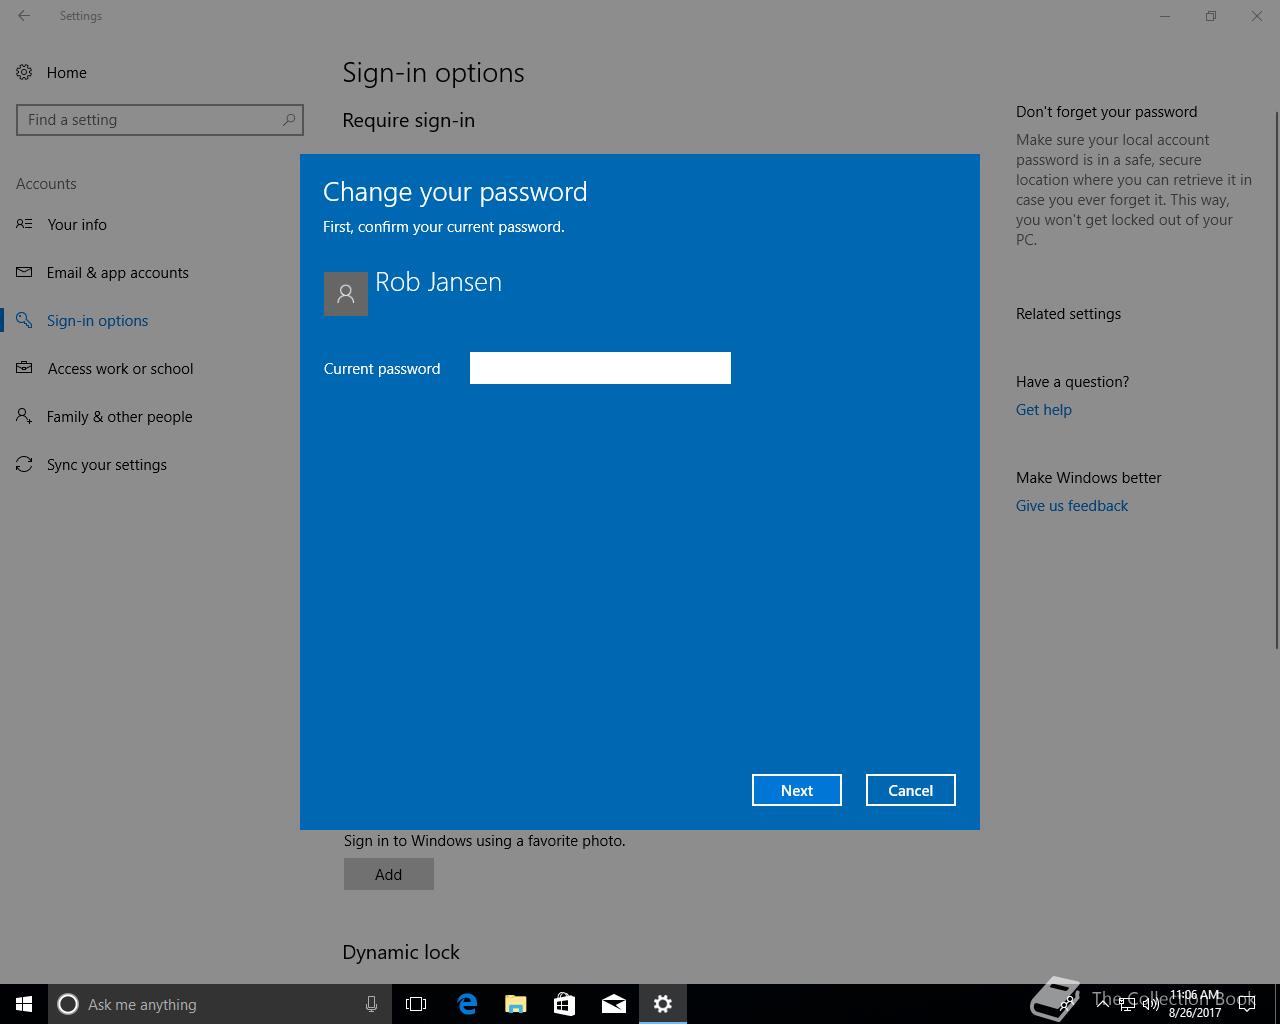Screen dimensions: 1280x1024
Task: Open the Get help link
Action: point(1044,410)
